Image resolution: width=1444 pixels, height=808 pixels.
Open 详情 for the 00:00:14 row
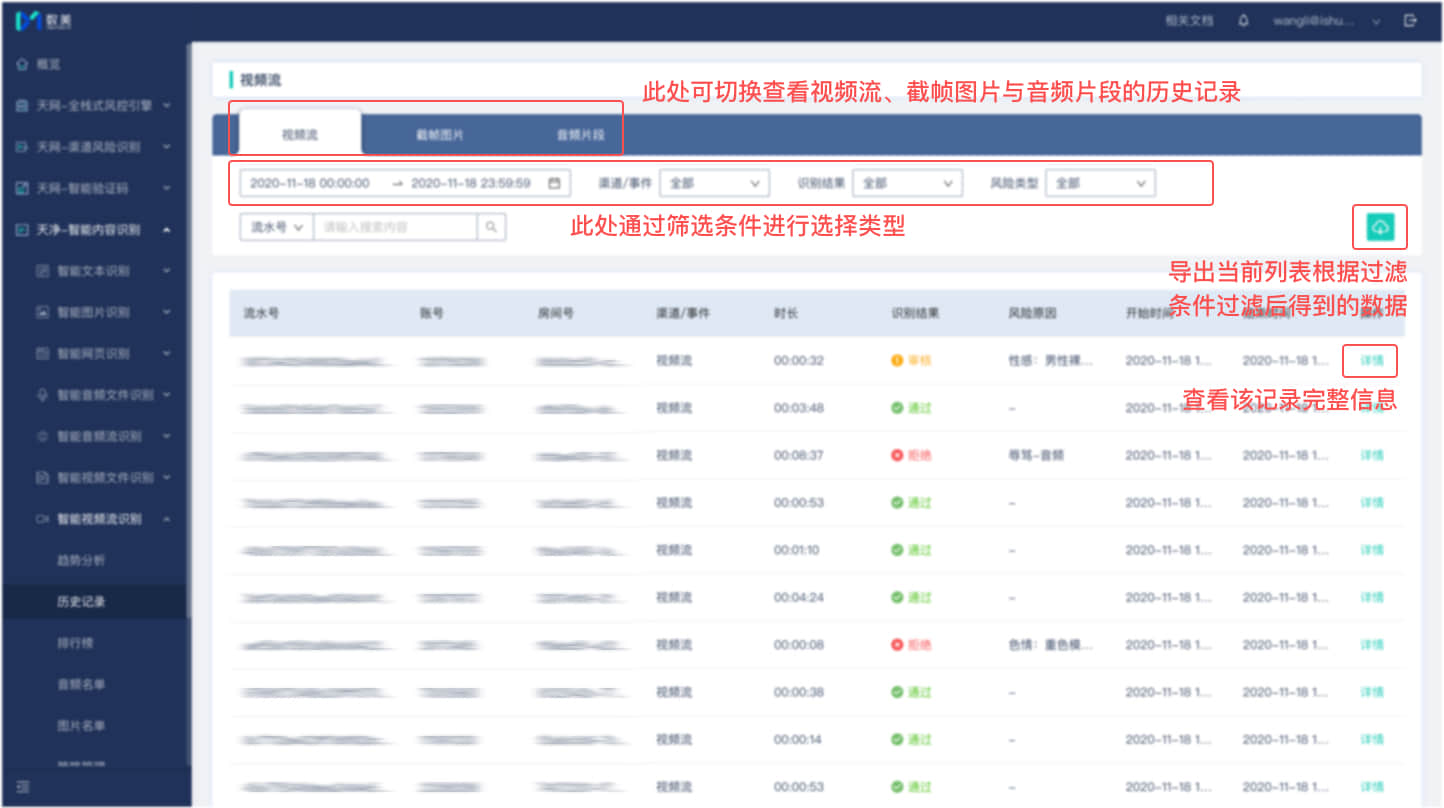(1371, 739)
